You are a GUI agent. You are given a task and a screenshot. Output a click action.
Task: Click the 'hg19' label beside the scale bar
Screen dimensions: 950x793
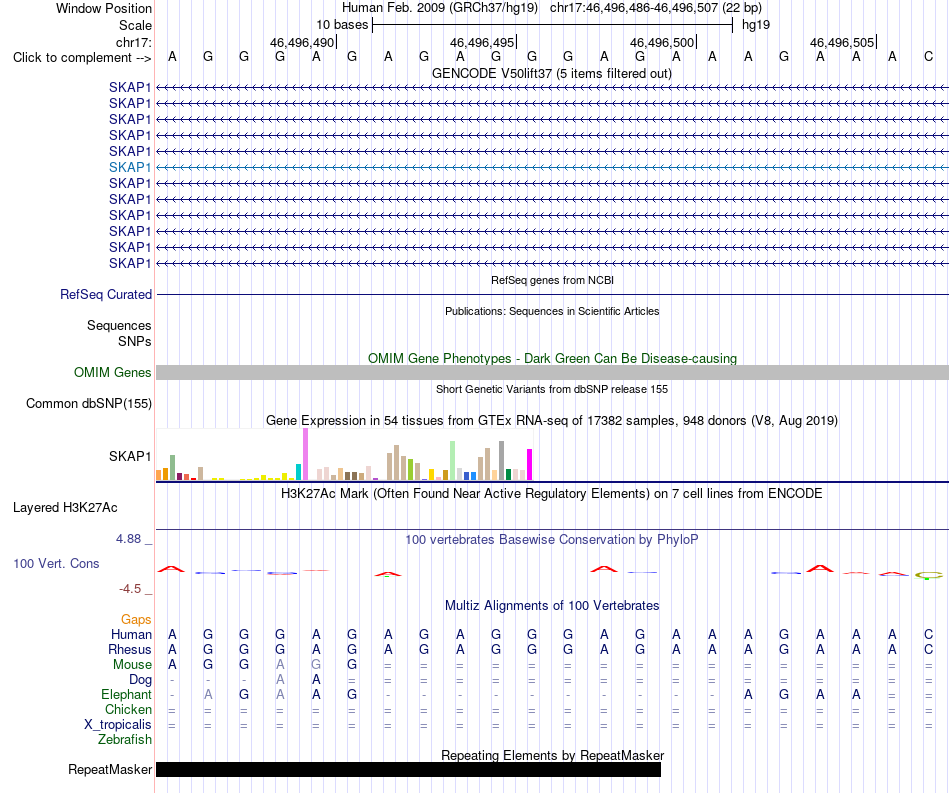pos(756,25)
